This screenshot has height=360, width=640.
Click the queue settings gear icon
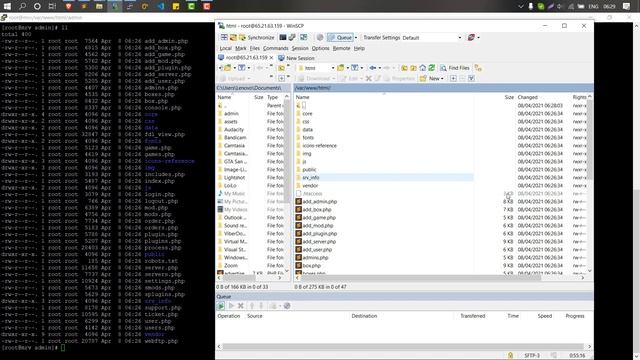[287, 306]
